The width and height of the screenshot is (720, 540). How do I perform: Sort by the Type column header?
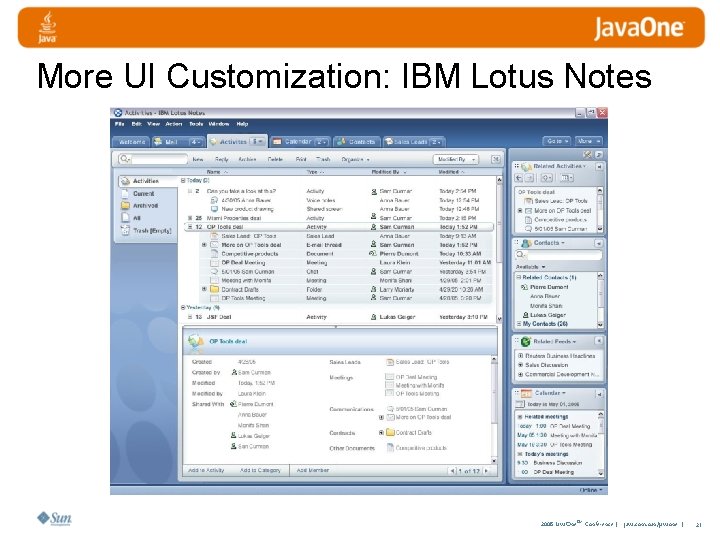(315, 172)
